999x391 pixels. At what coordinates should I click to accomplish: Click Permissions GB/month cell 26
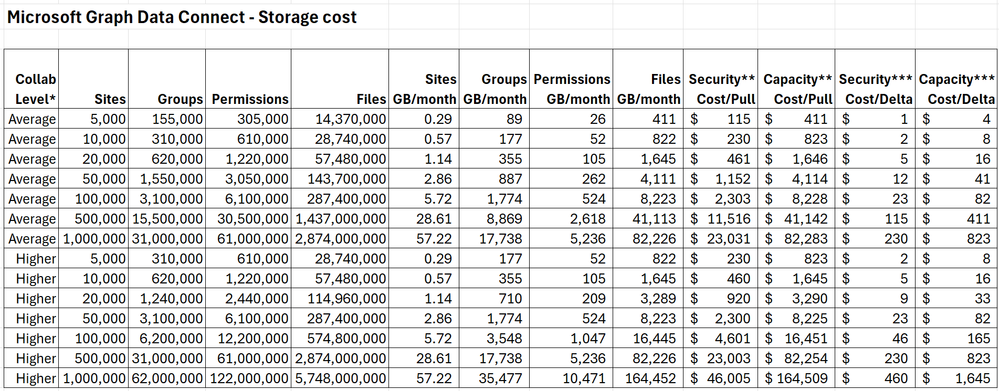(x=571, y=118)
